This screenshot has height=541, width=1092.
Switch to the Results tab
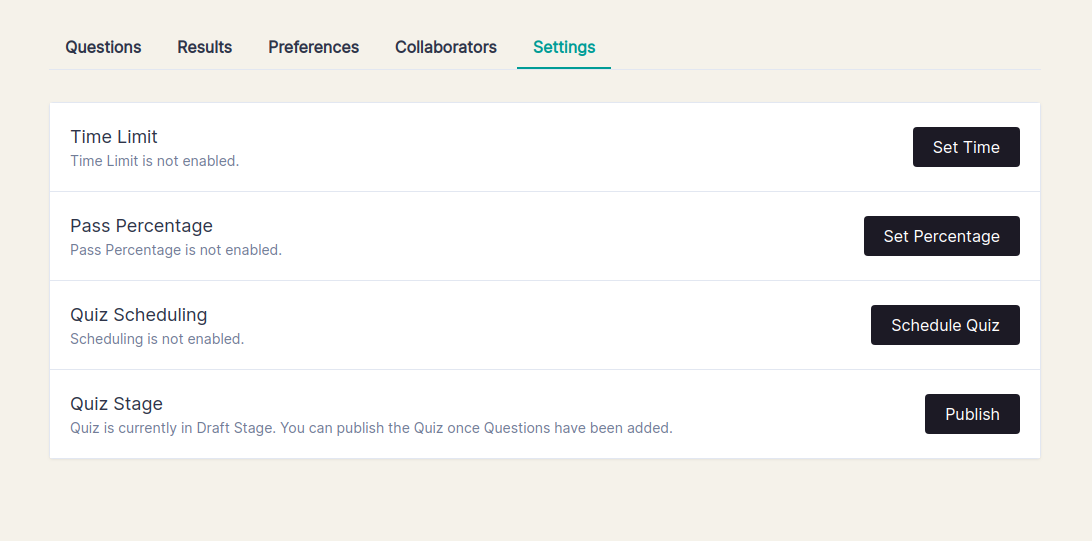[204, 47]
